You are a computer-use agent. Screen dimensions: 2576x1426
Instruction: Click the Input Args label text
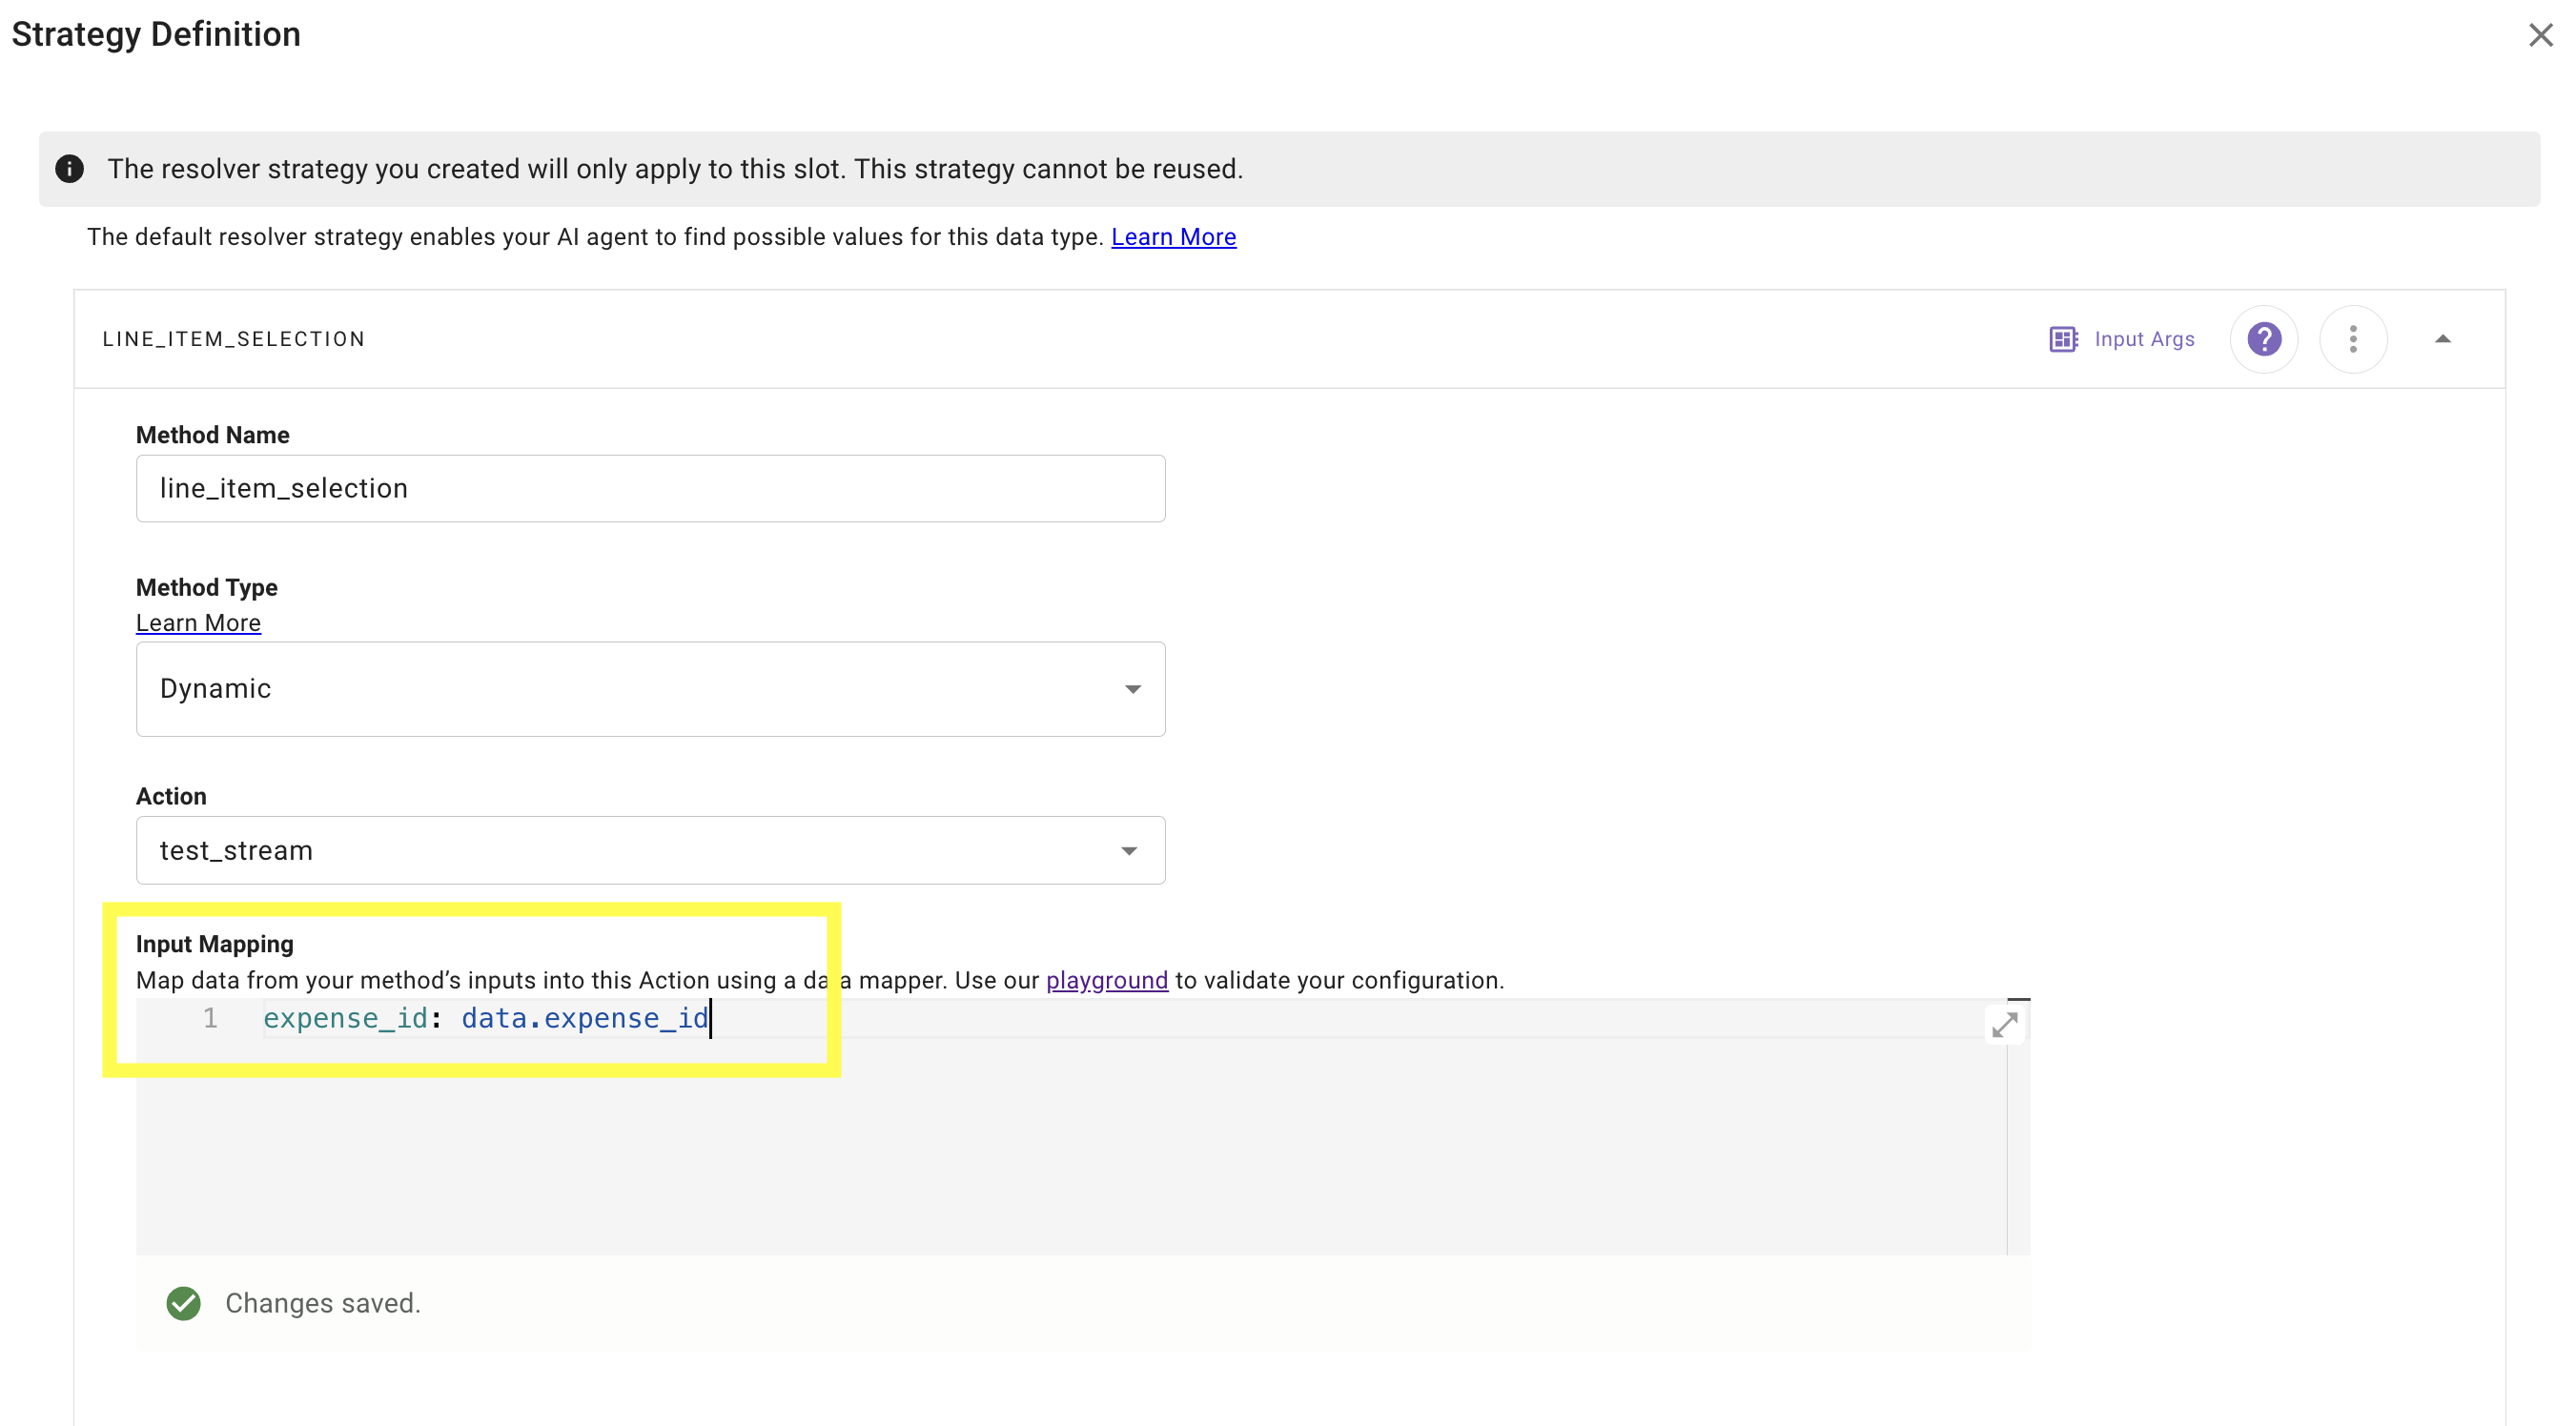tap(2144, 339)
